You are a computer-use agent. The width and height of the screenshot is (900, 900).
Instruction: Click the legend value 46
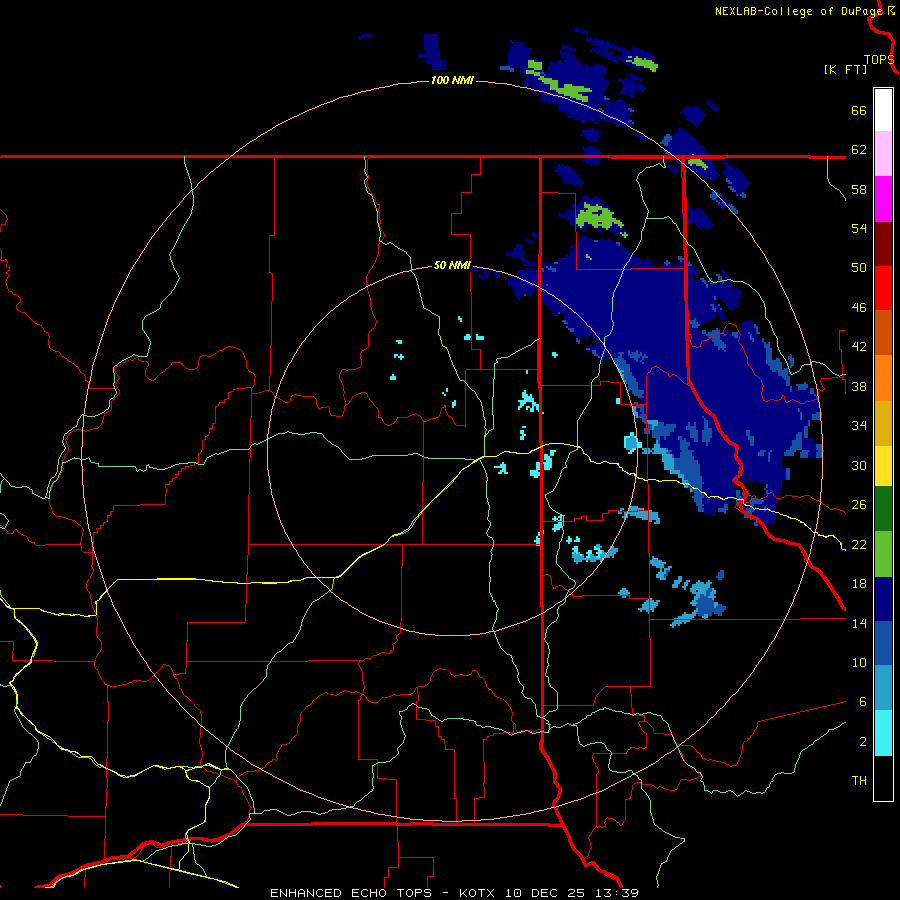coord(859,308)
